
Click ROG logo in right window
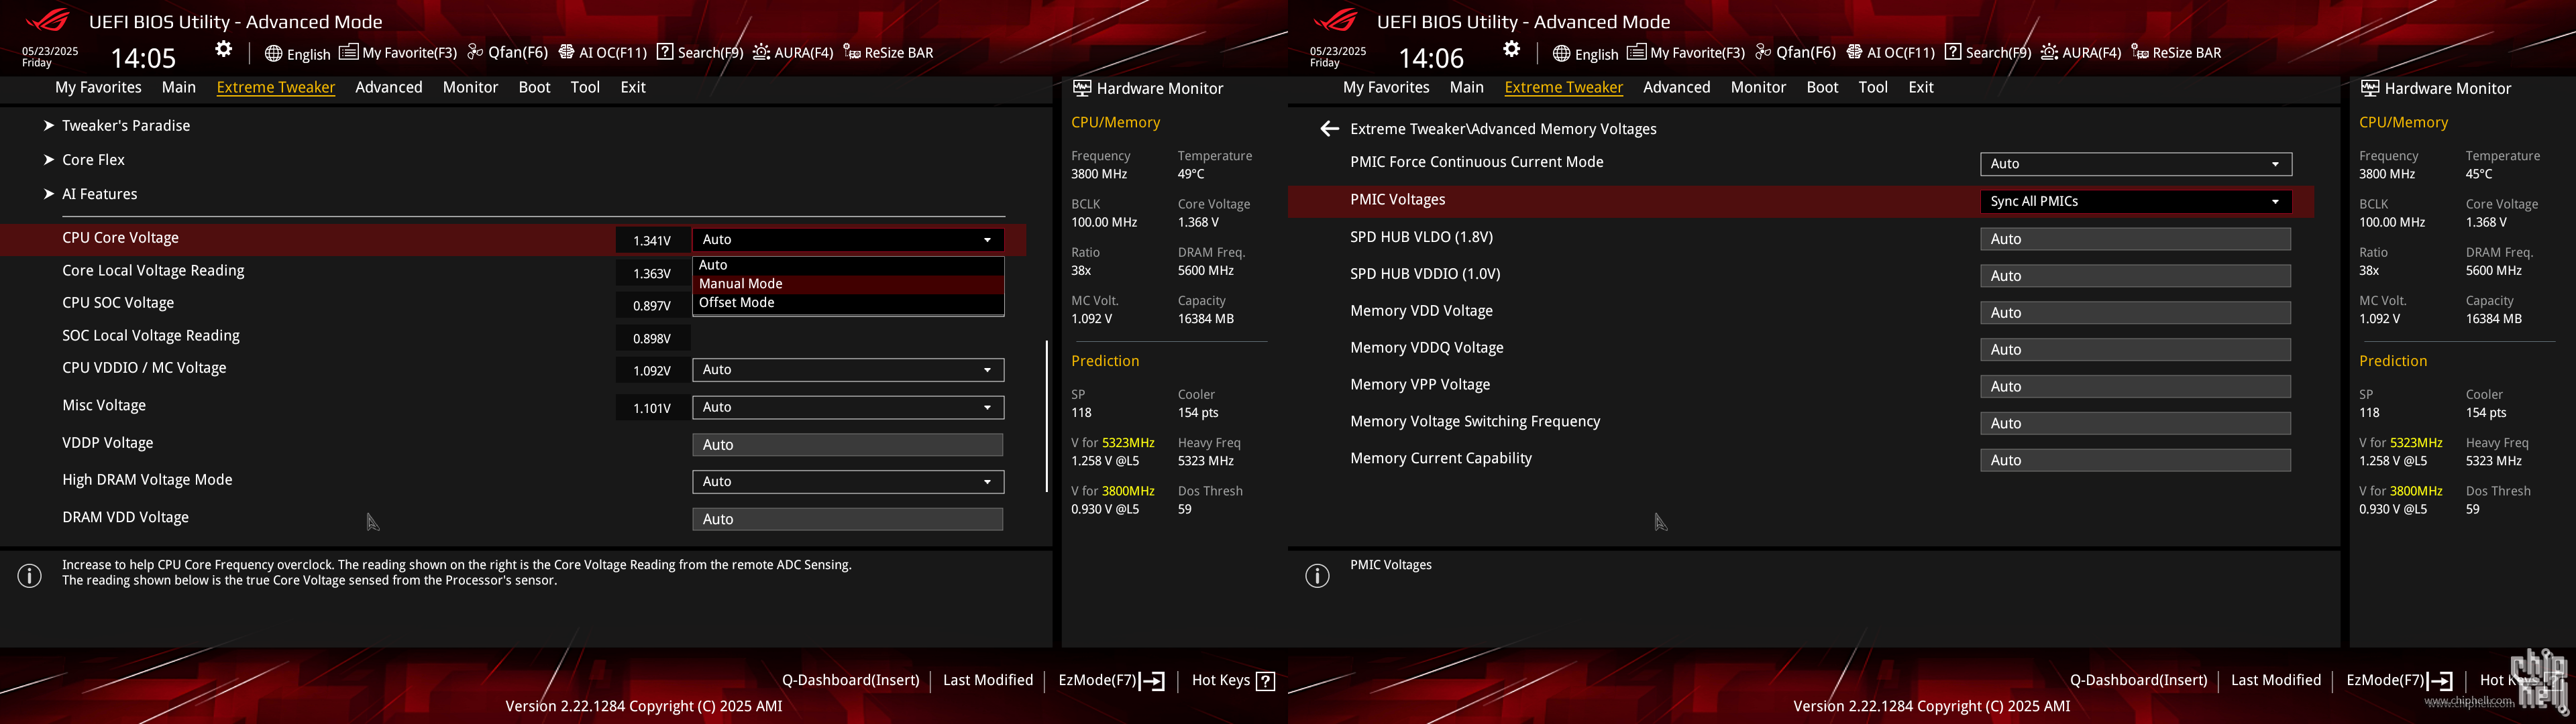click(1335, 21)
